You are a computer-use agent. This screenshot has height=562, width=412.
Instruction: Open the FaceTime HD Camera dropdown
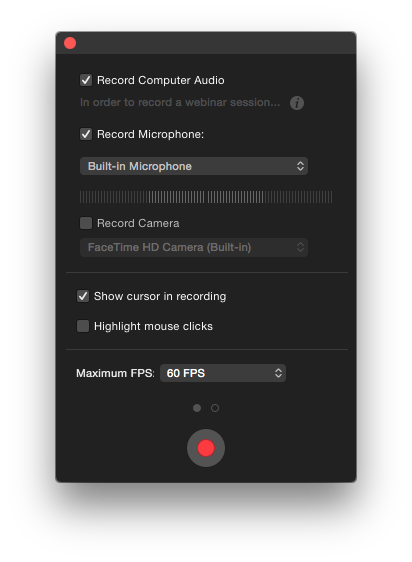pos(194,247)
